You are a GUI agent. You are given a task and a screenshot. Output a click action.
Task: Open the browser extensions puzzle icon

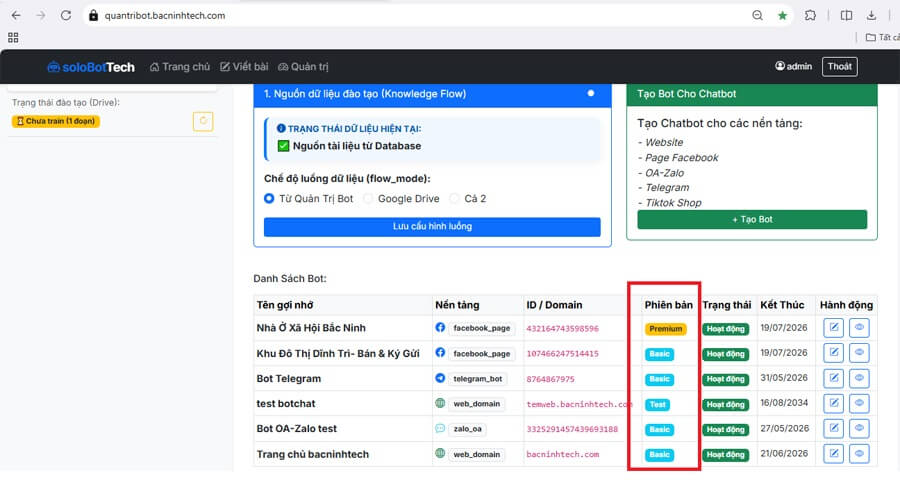tap(810, 16)
